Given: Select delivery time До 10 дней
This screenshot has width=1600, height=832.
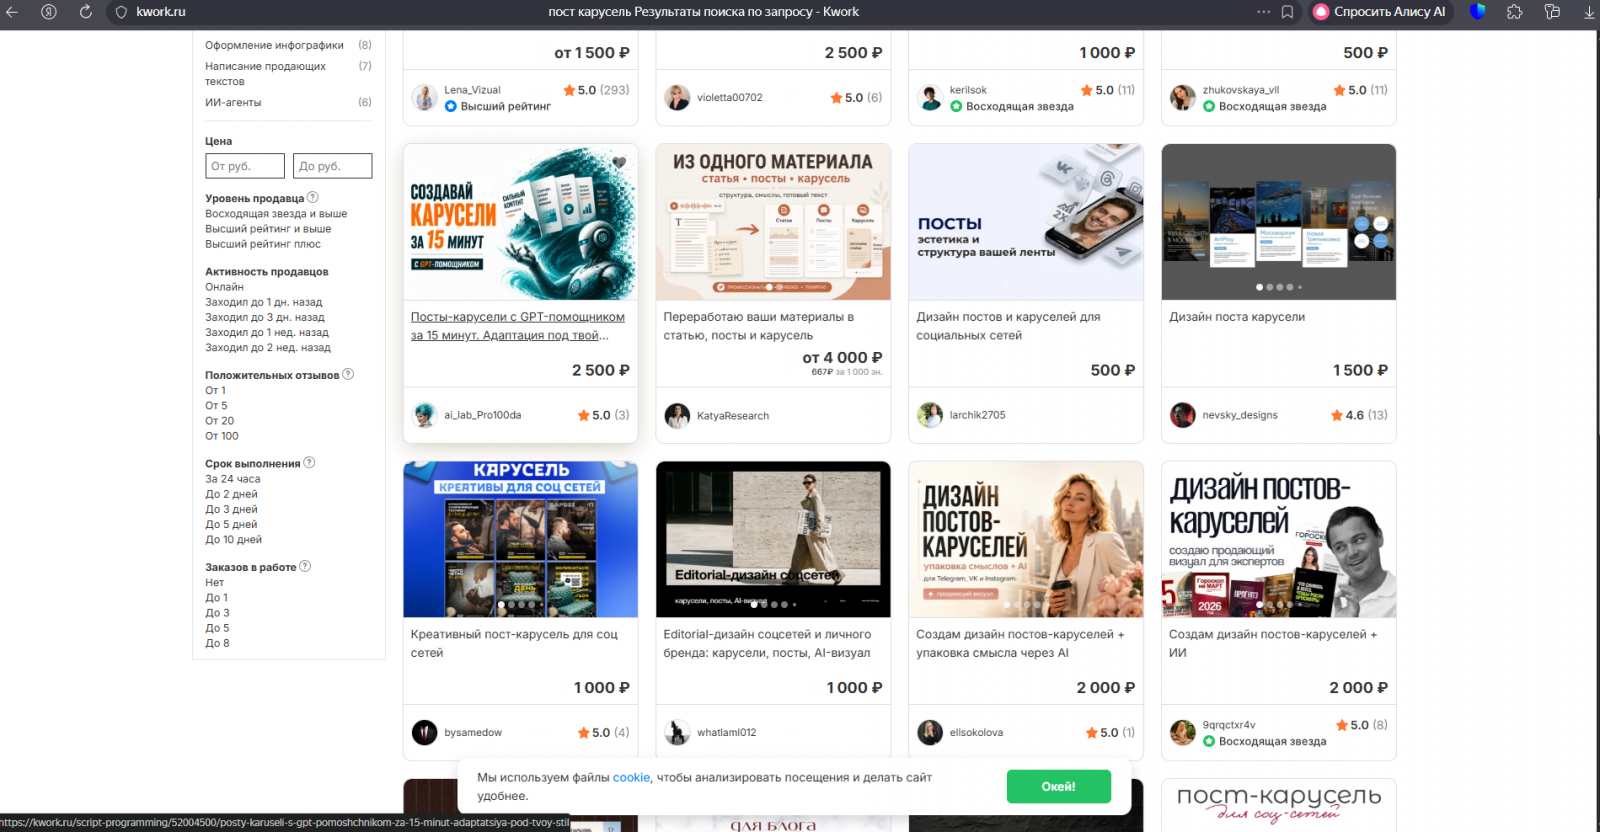Looking at the screenshot, I should pos(233,539).
